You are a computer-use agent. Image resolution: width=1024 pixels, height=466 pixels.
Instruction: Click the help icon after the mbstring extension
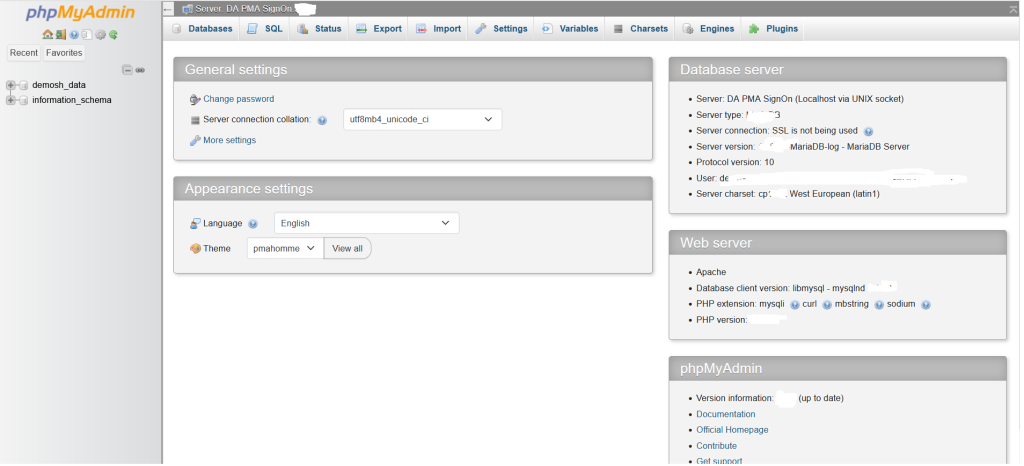(878, 305)
